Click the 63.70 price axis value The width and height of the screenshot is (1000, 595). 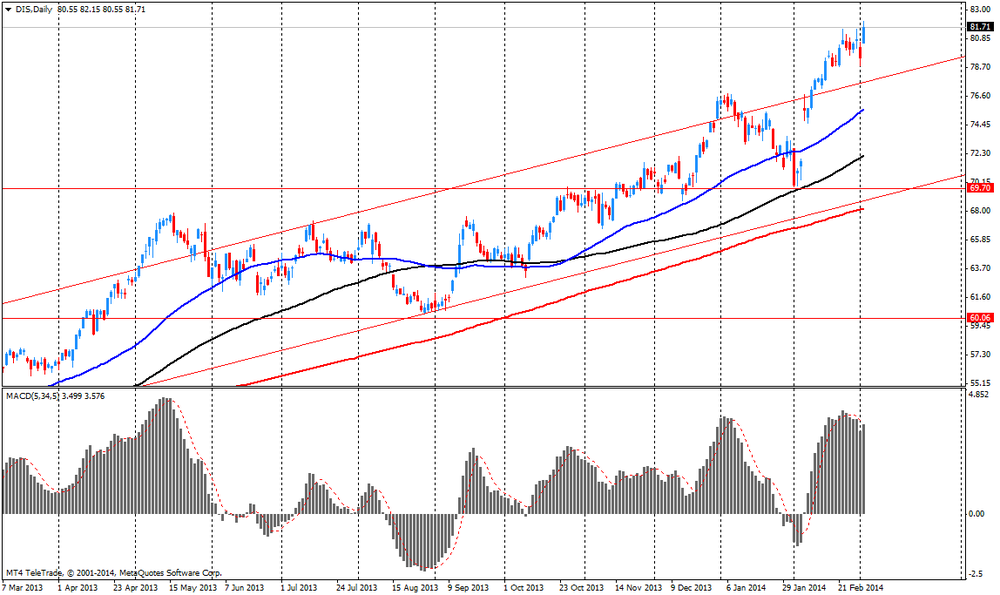[980, 268]
